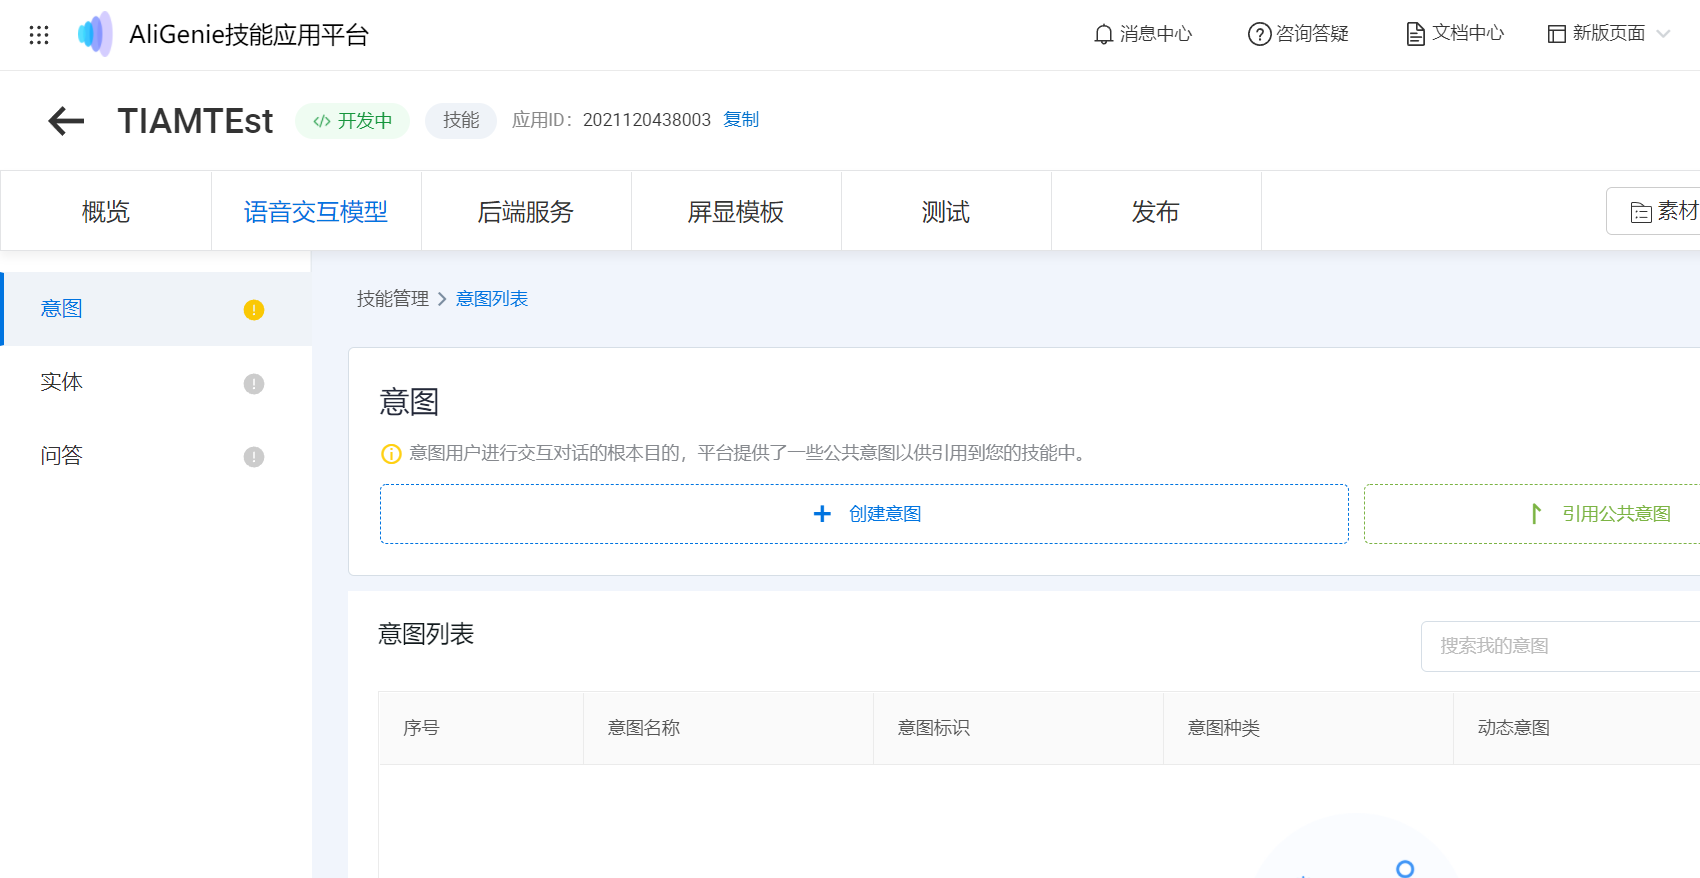1700x878 pixels.
Task: Click the bell icon for 消息中心
Action: (1103, 34)
